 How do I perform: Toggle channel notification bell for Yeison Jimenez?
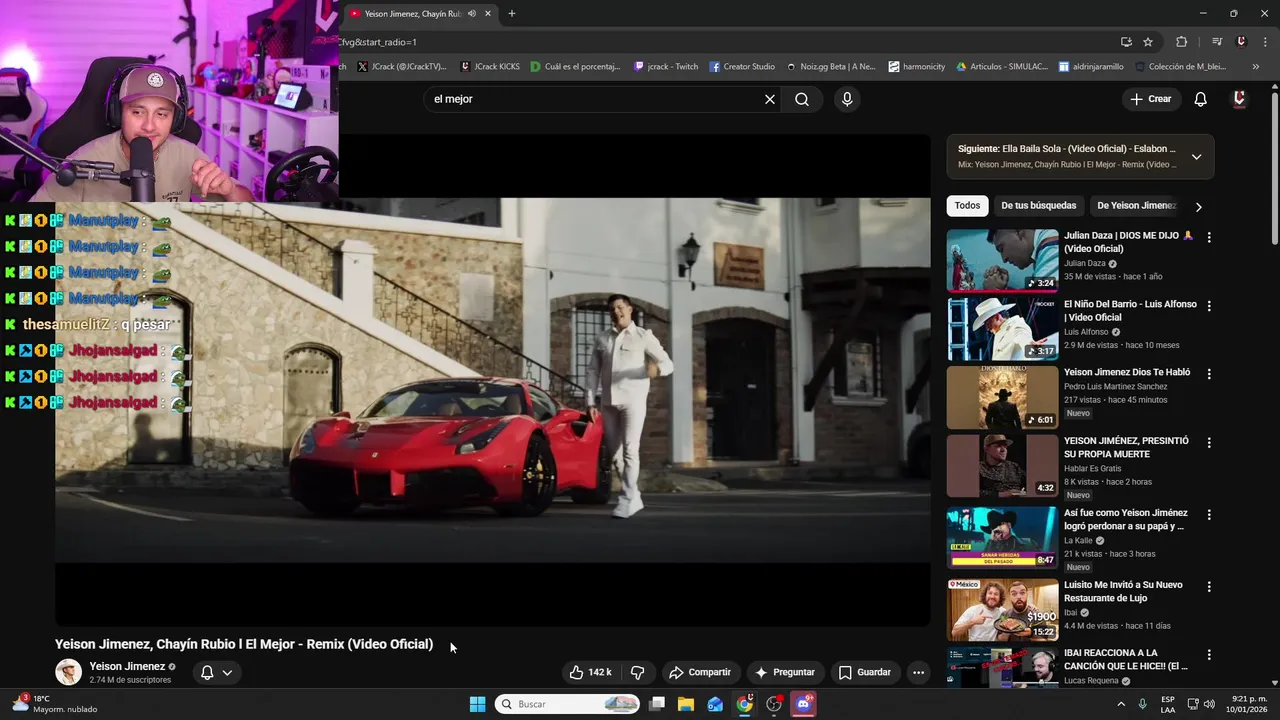tap(207, 672)
